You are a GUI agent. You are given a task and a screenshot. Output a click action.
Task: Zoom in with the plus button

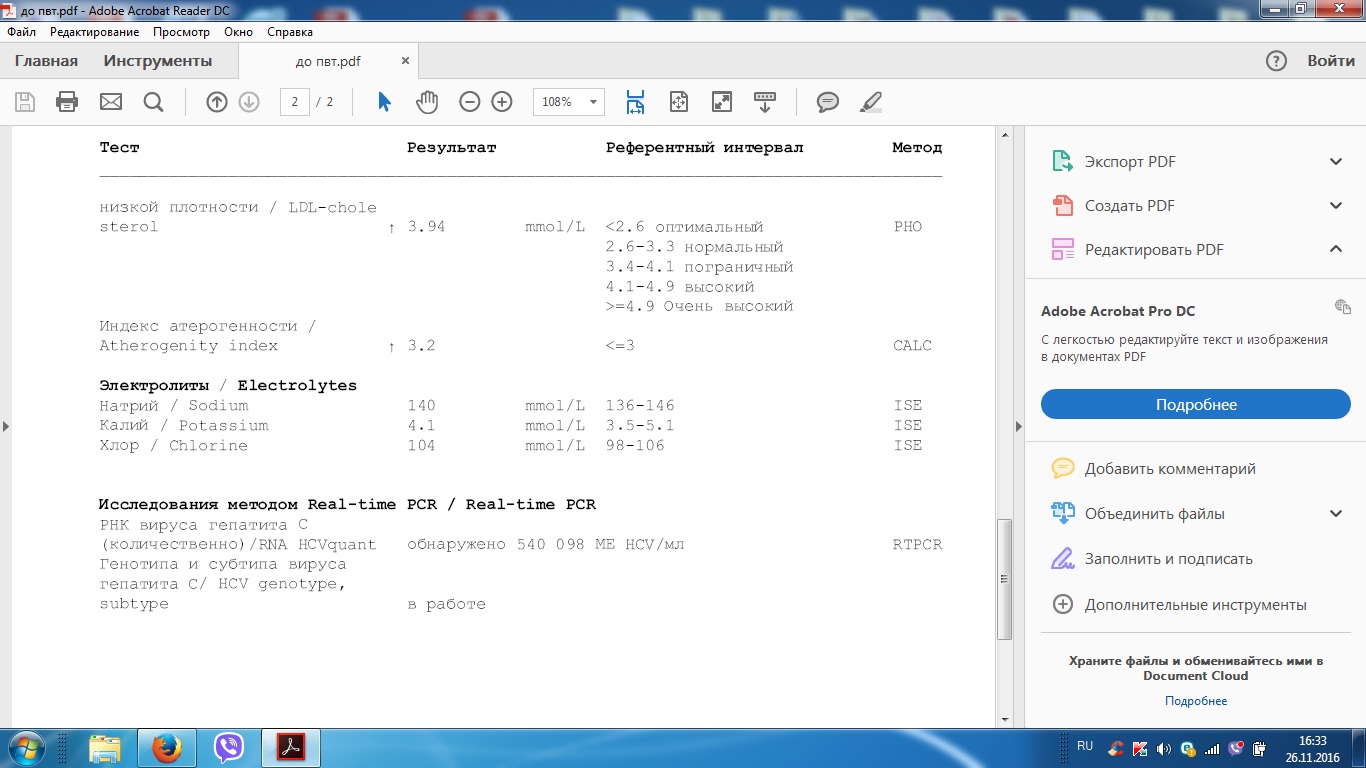[x=502, y=102]
